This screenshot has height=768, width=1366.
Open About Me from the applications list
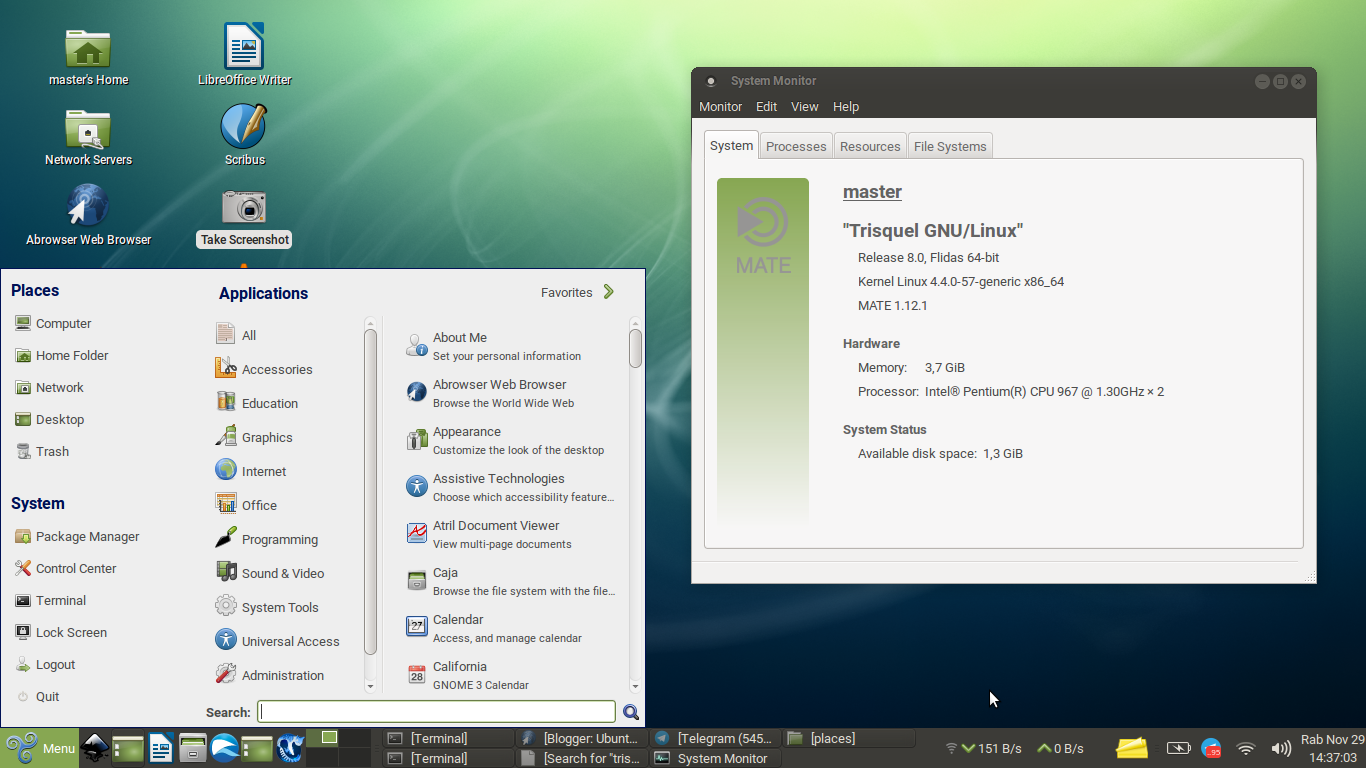[x=510, y=346]
